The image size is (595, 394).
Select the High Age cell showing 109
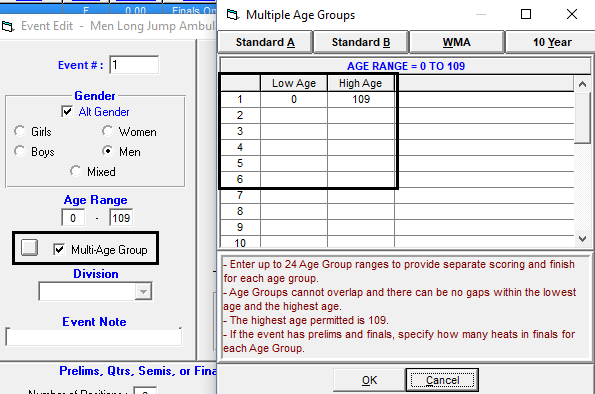361,99
